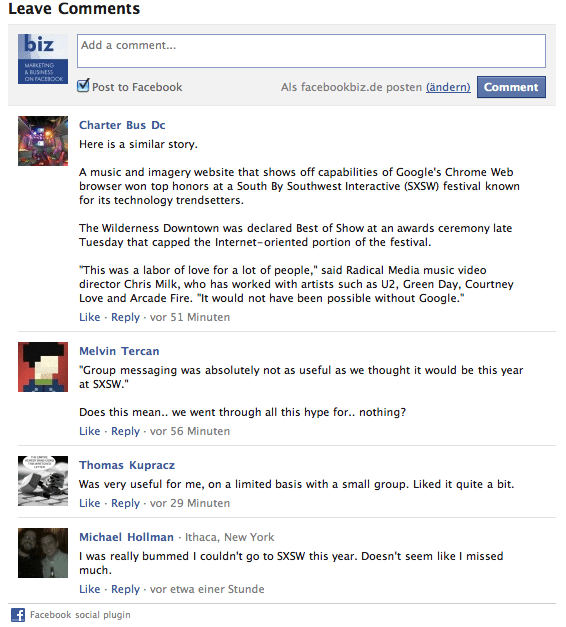Submit with the Comment button

pos(511,87)
